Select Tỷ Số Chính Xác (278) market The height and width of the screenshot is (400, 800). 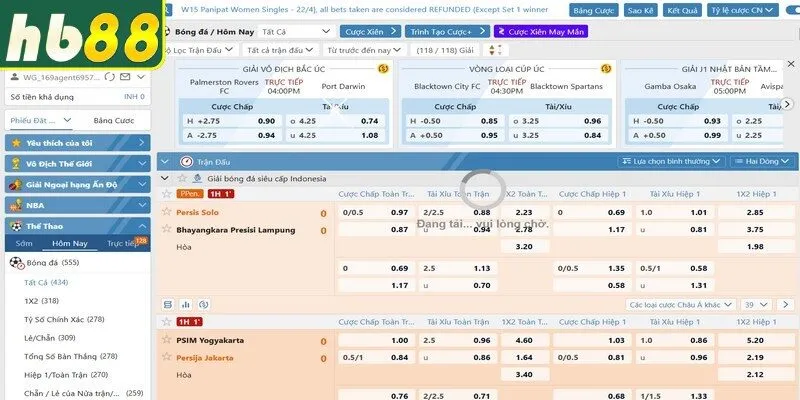pos(64,319)
